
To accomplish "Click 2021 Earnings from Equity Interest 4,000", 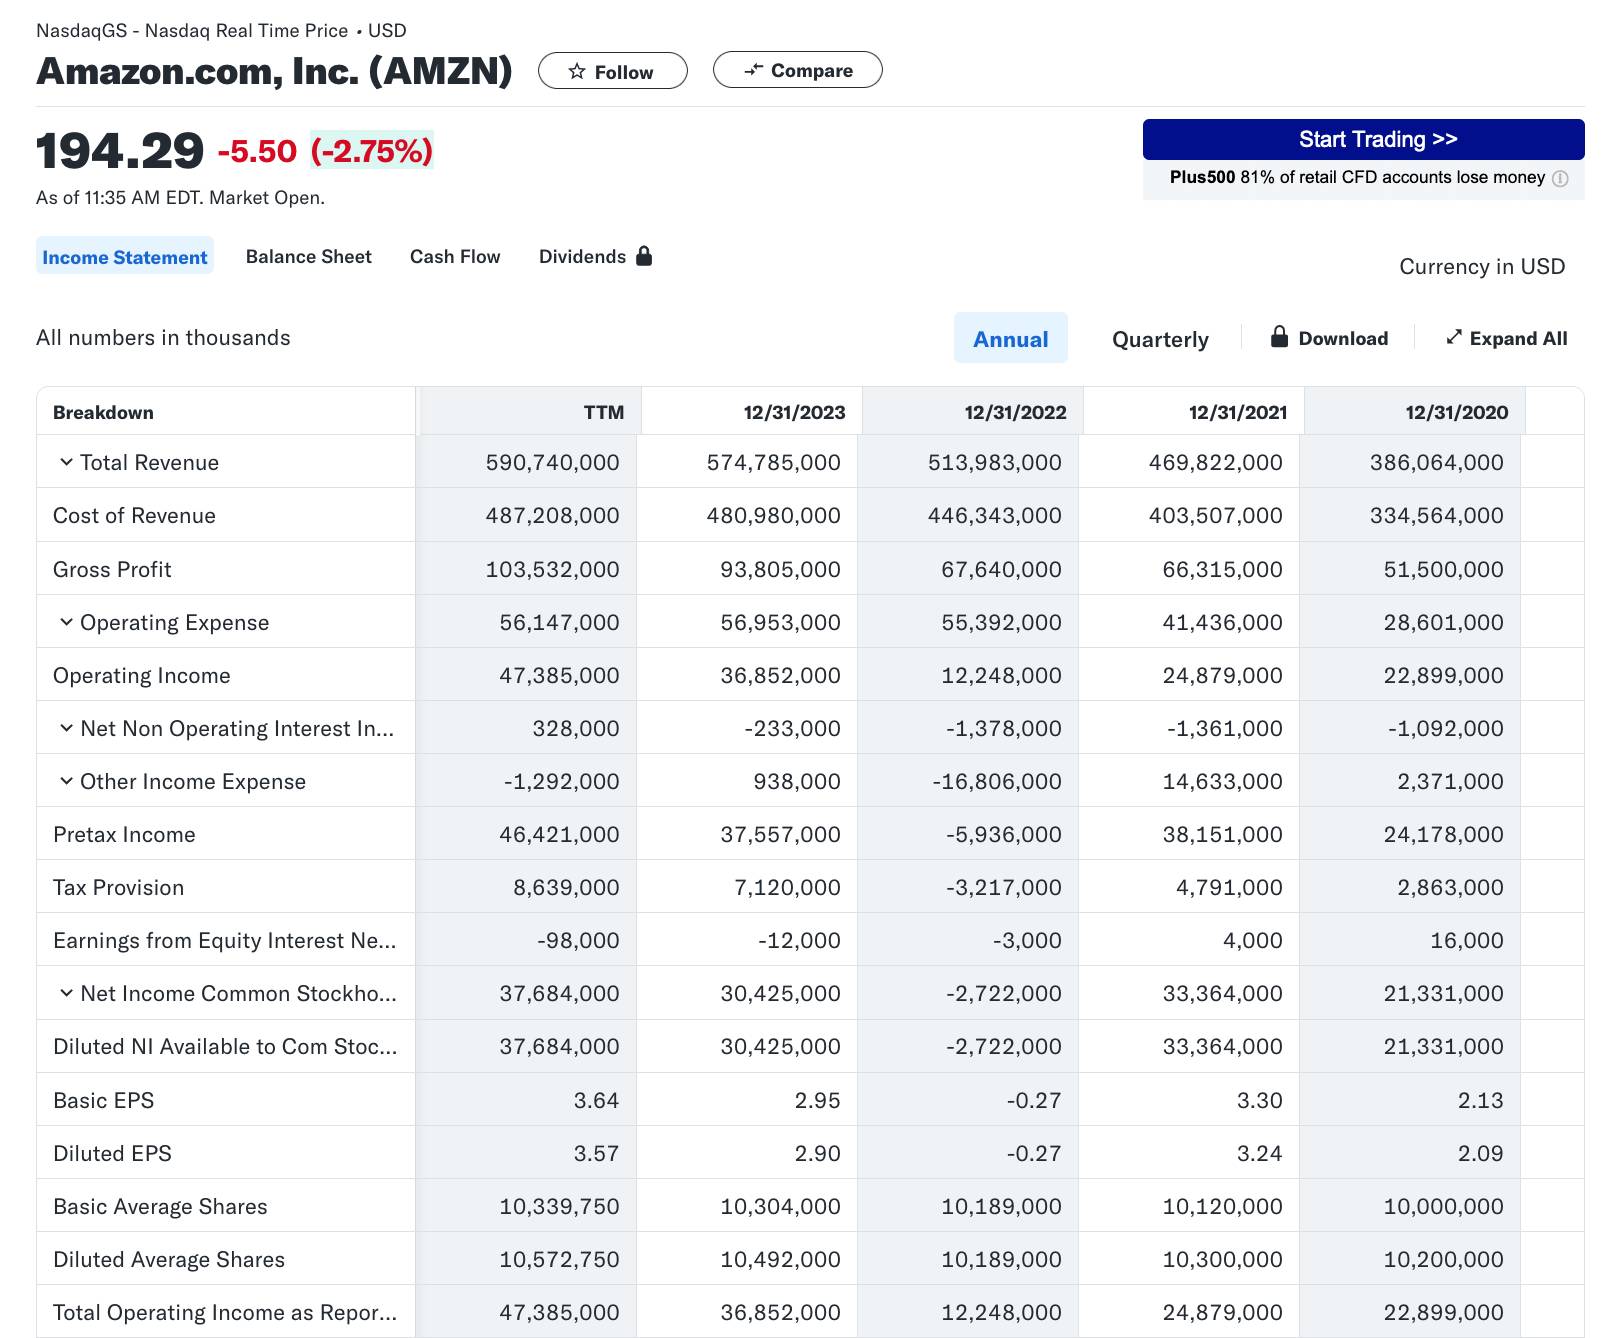I will coord(1252,940).
